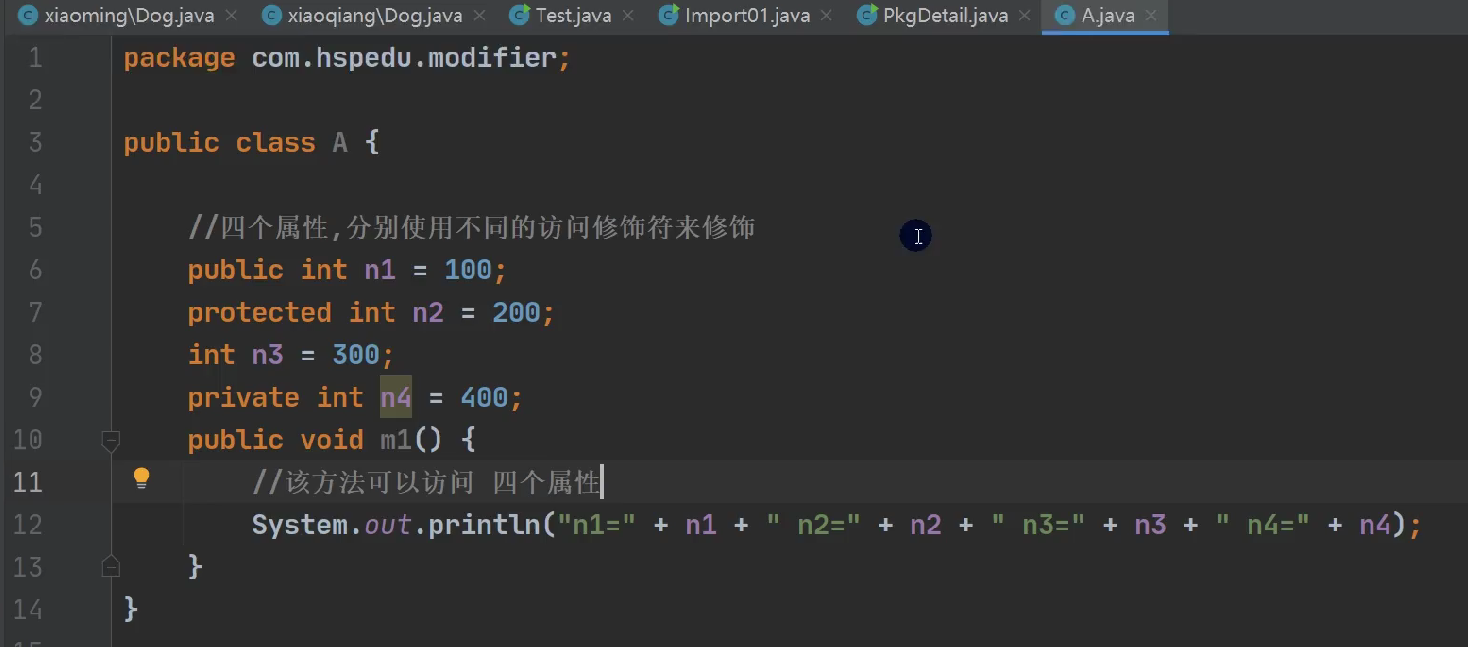Open the Import01.java tab
Screen dimensions: 1468x647
(747, 16)
